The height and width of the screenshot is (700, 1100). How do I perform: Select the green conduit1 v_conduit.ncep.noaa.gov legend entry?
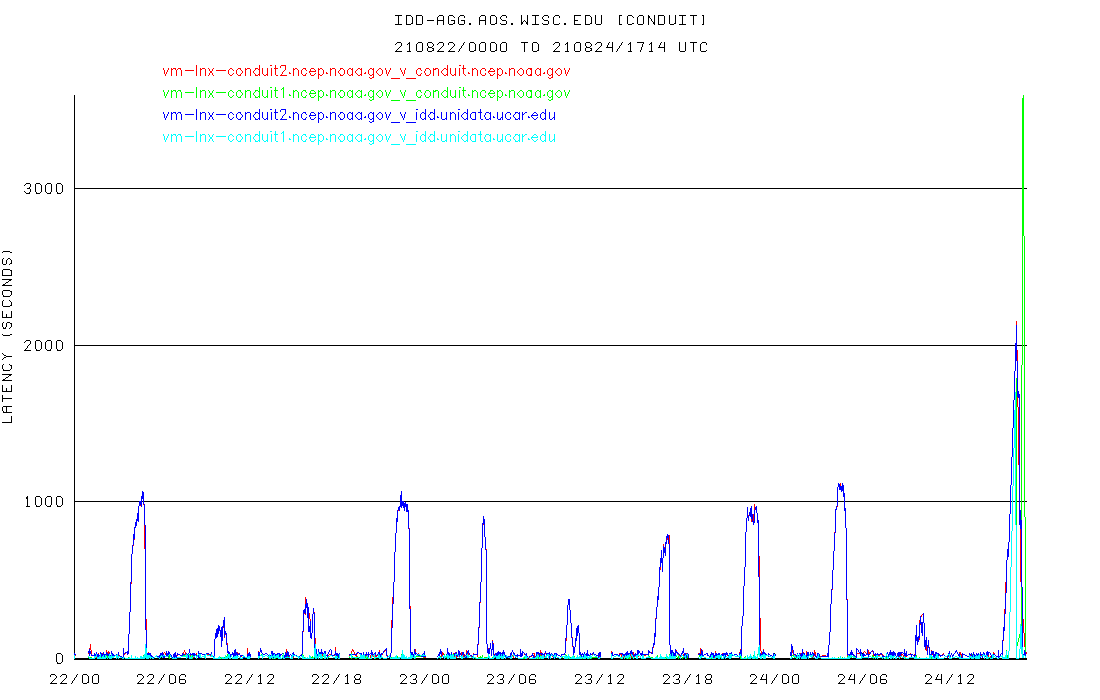(x=366, y=93)
